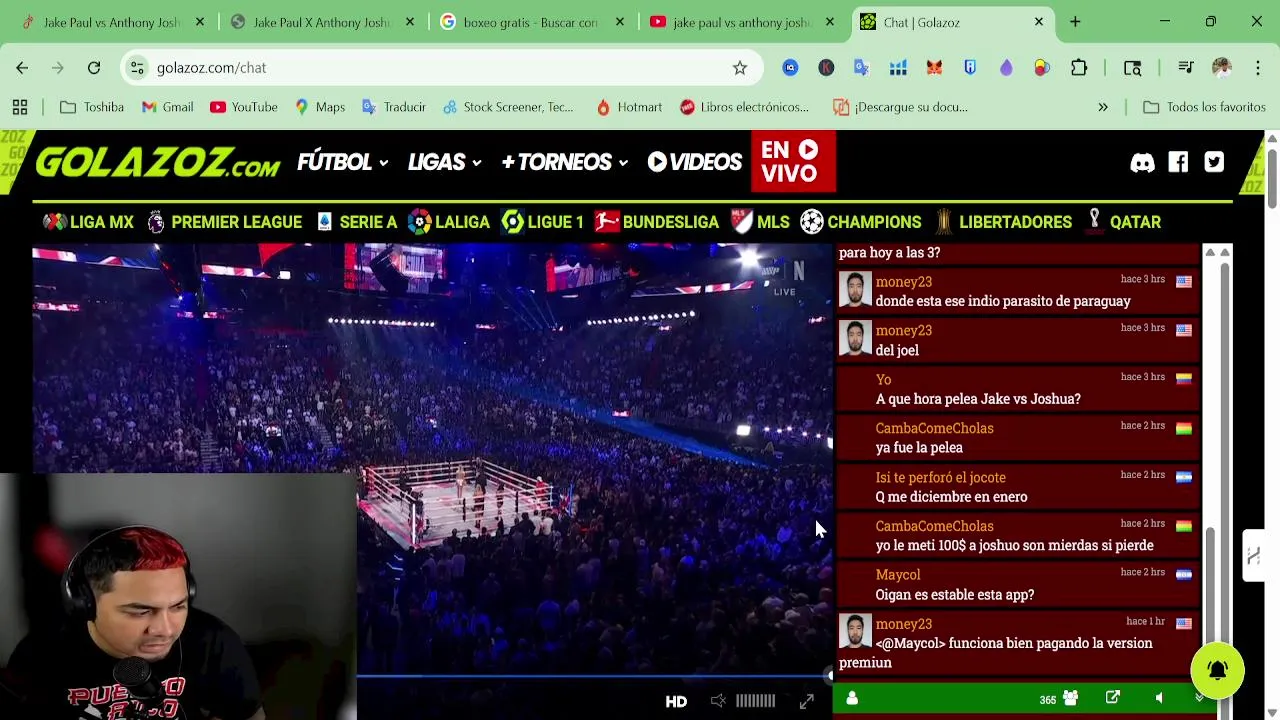Click the EN VIVO red button
The height and width of the screenshot is (720, 1280).
pos(793,161)
